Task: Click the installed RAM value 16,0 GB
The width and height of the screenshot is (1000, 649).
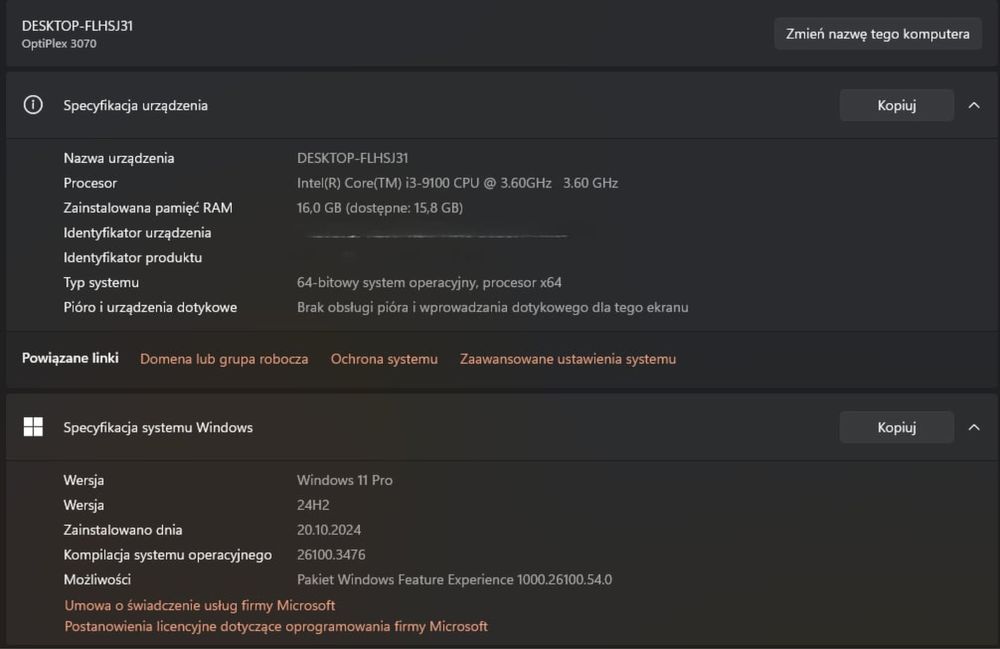Action: point(379,208)
